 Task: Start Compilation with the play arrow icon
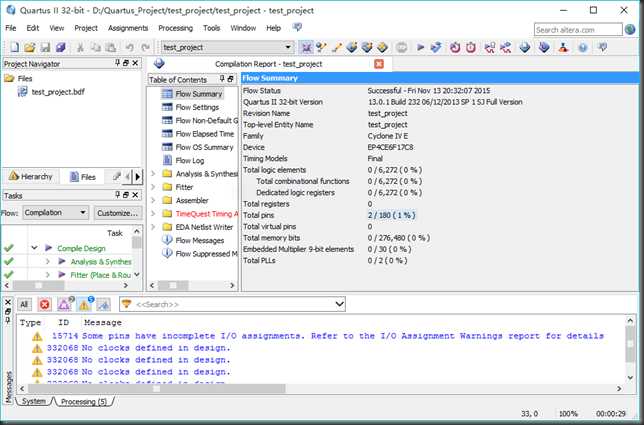[x=420, y=47]
